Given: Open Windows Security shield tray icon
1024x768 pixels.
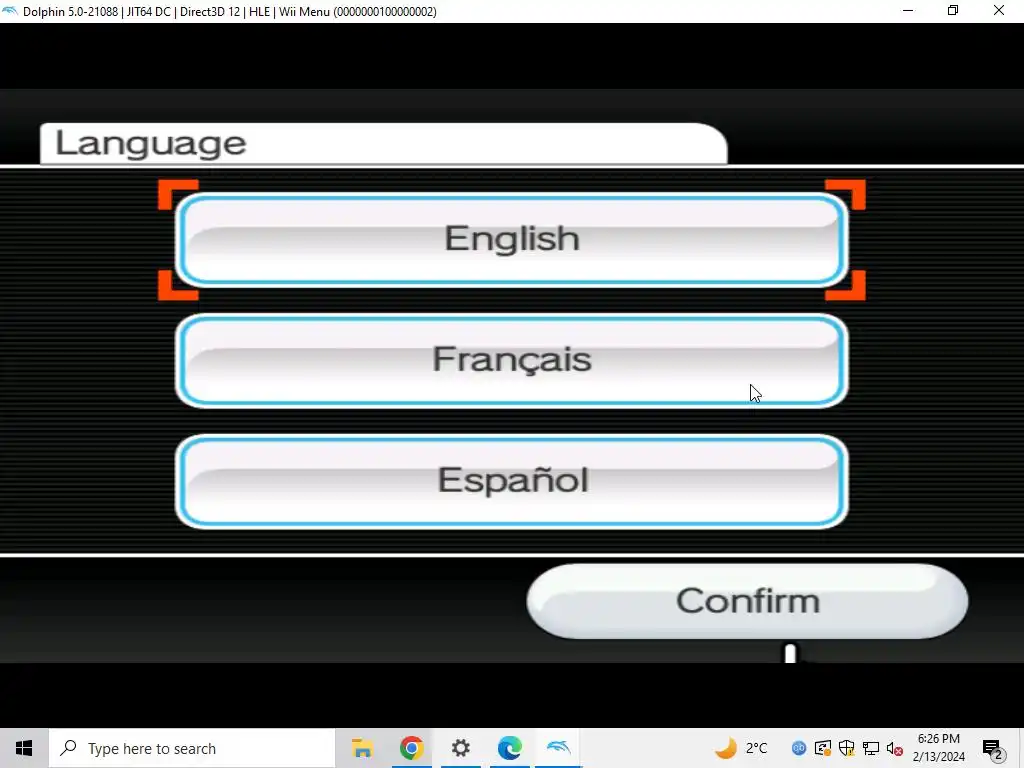Looking at the screenshot, I should point(846,748).
